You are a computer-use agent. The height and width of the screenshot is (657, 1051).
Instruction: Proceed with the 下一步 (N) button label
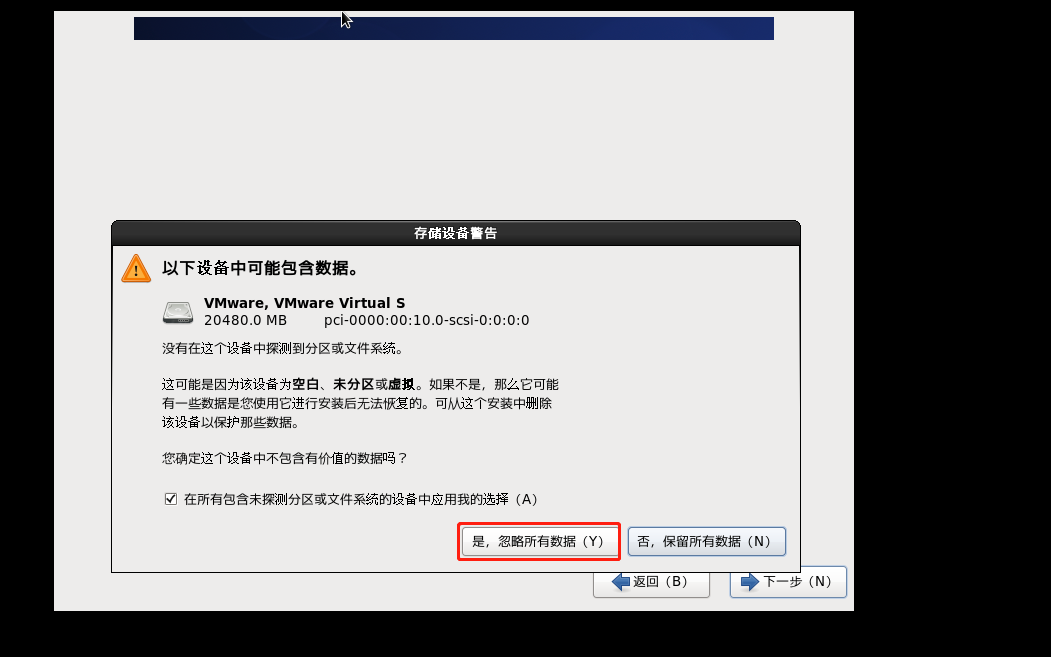798,581
